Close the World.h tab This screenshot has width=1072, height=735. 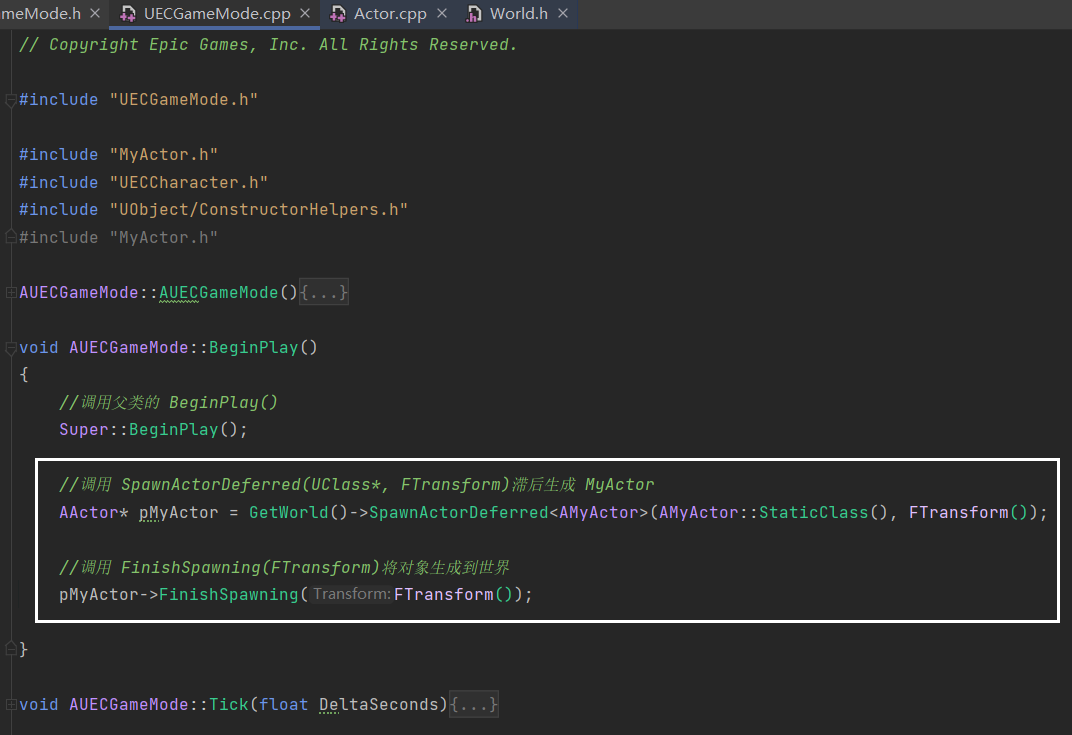click(x=563, y=14)
